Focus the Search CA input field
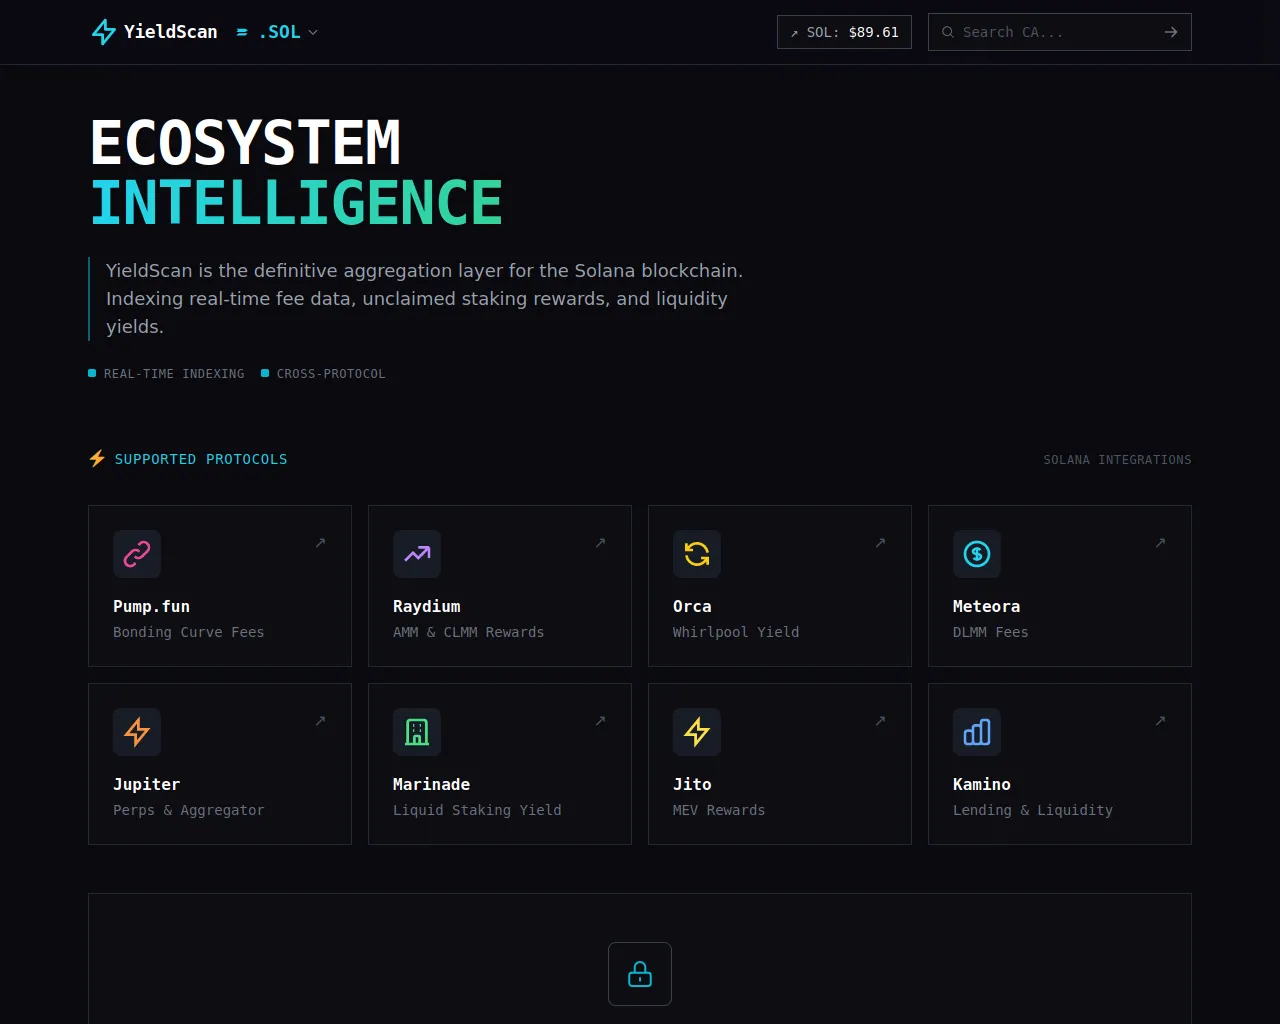The image size is (1280, 1024). pyautogui.click(x=1059, y=32)
